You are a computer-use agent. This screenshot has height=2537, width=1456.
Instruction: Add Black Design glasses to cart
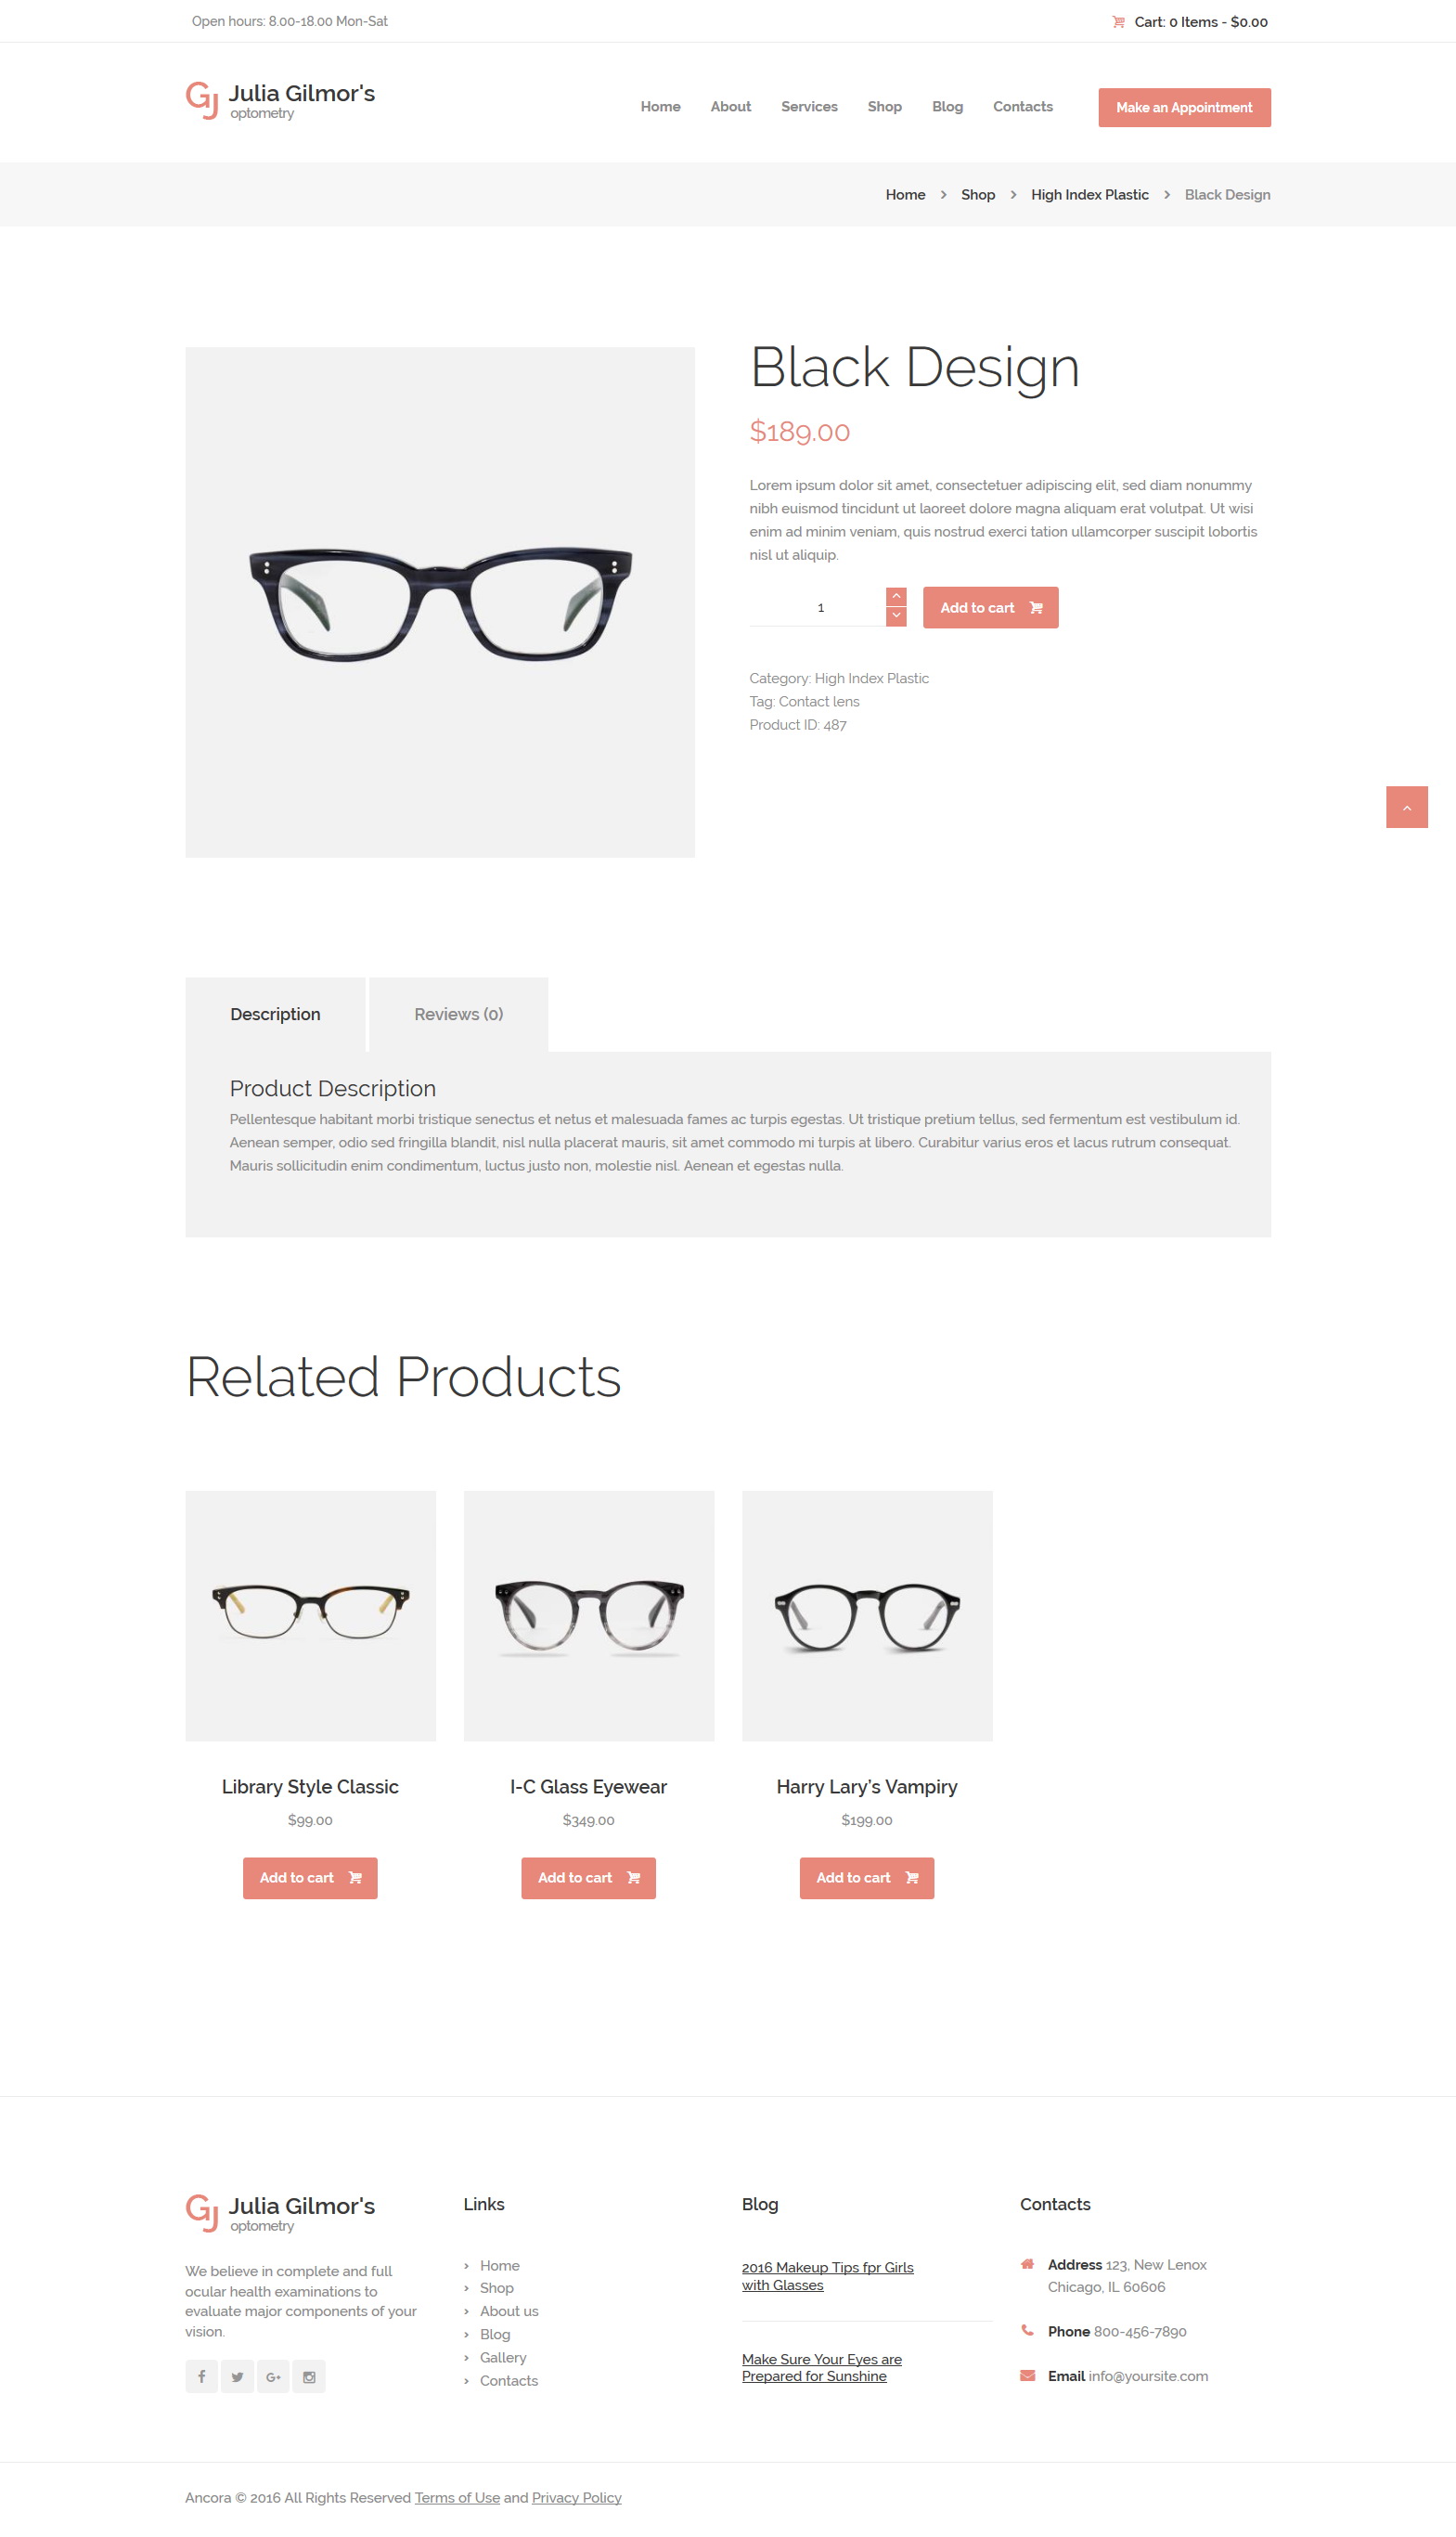click(990, 607)
